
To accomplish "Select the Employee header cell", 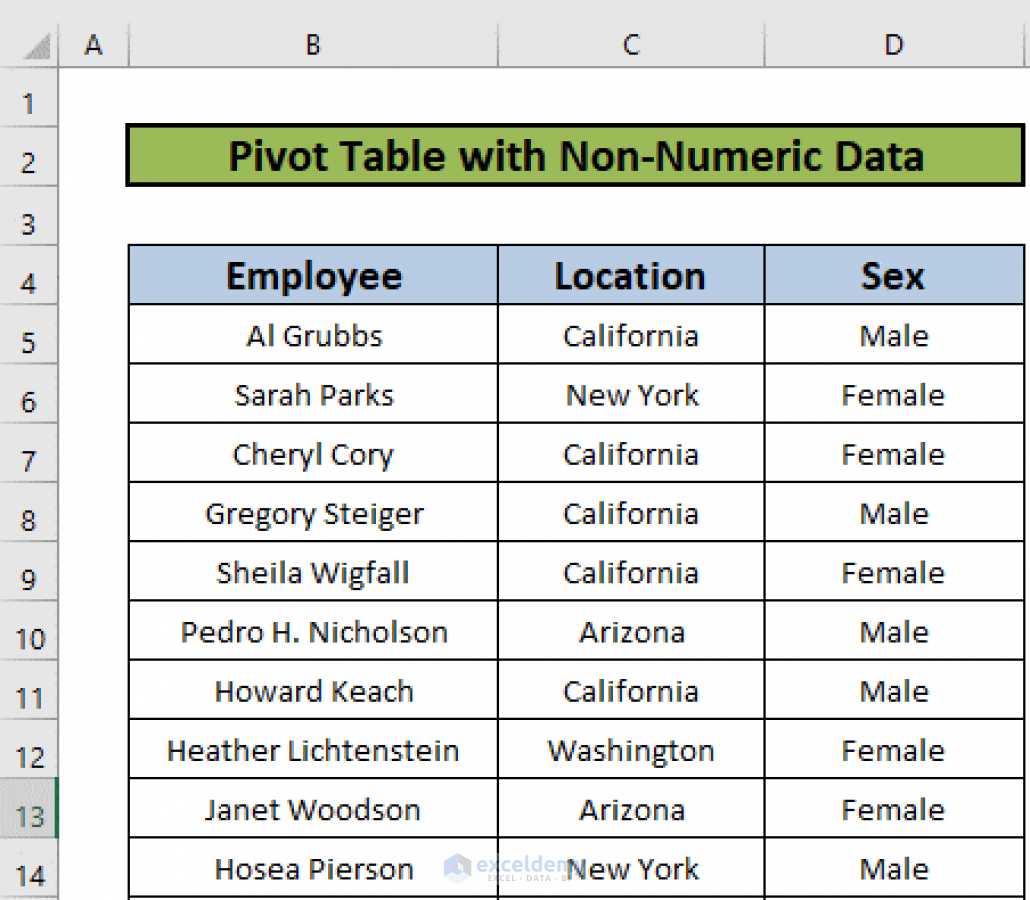I will [313, 275].
